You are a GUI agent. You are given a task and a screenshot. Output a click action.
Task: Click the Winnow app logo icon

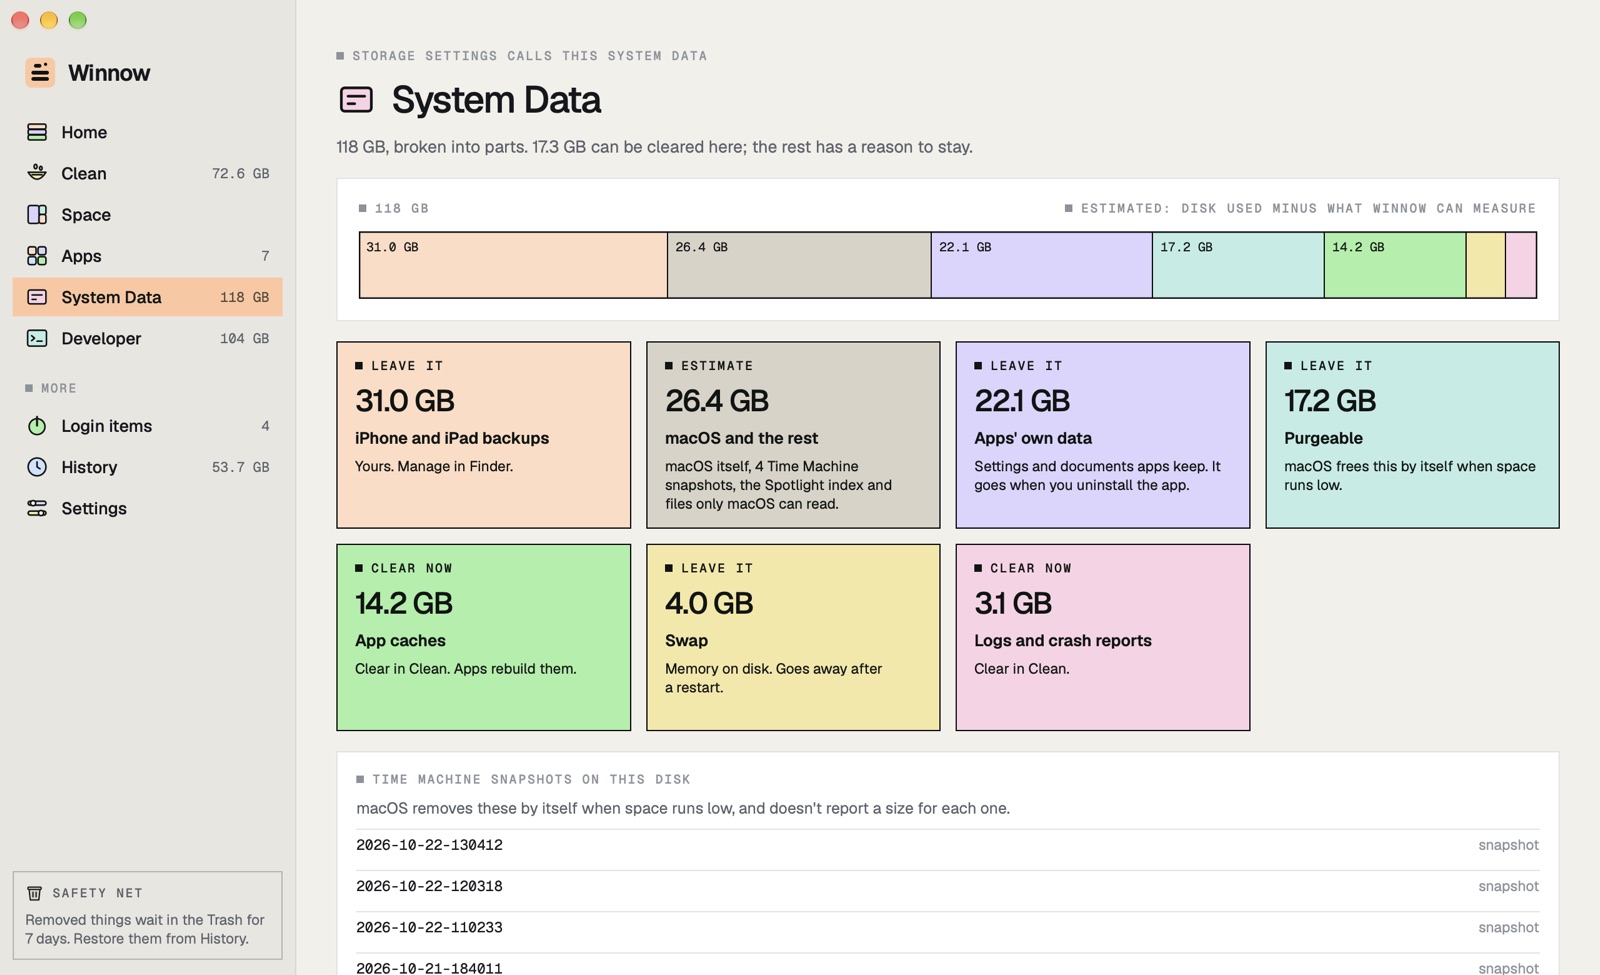40,72
